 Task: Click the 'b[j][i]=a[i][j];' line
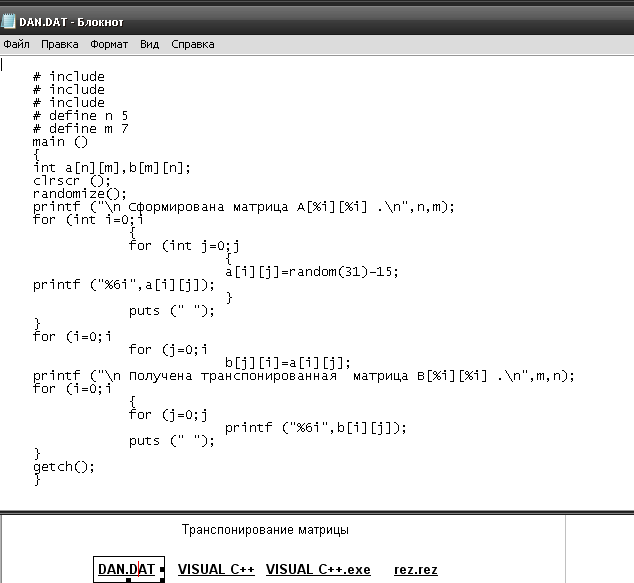click(x=287, y=363)
